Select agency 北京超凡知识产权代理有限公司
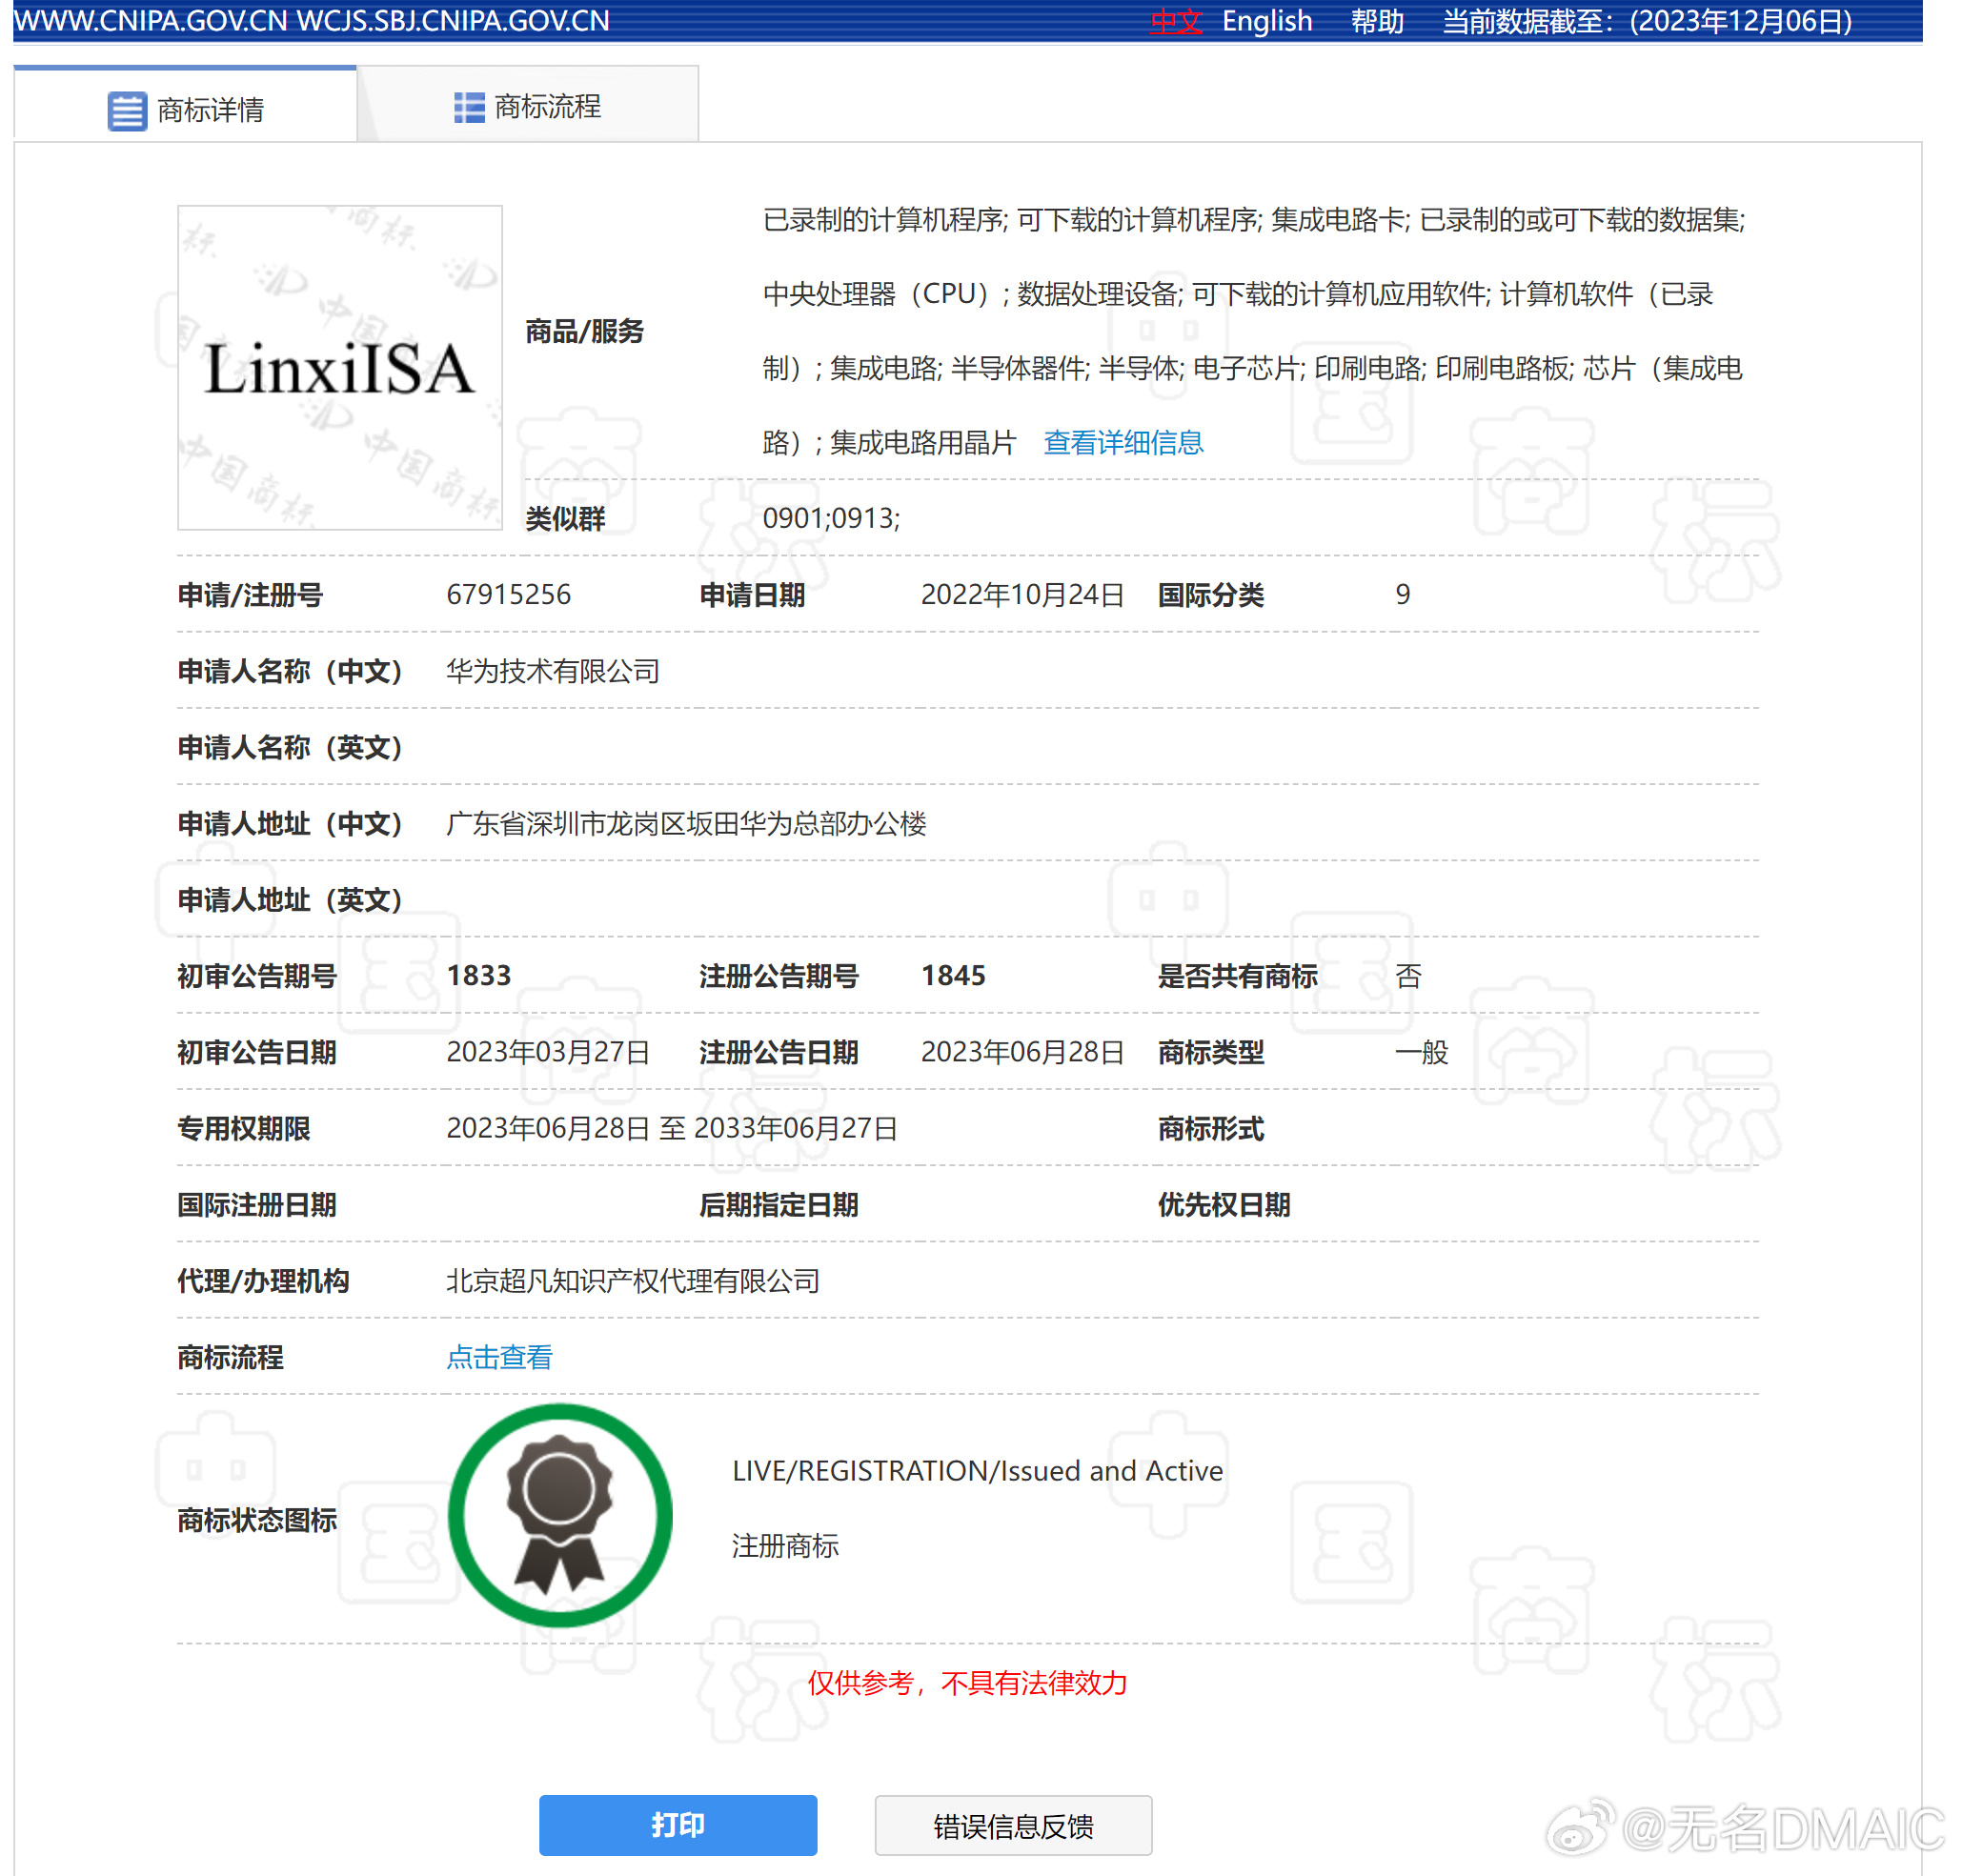Viewport: 1962px width, 1876px height. 632,1280
